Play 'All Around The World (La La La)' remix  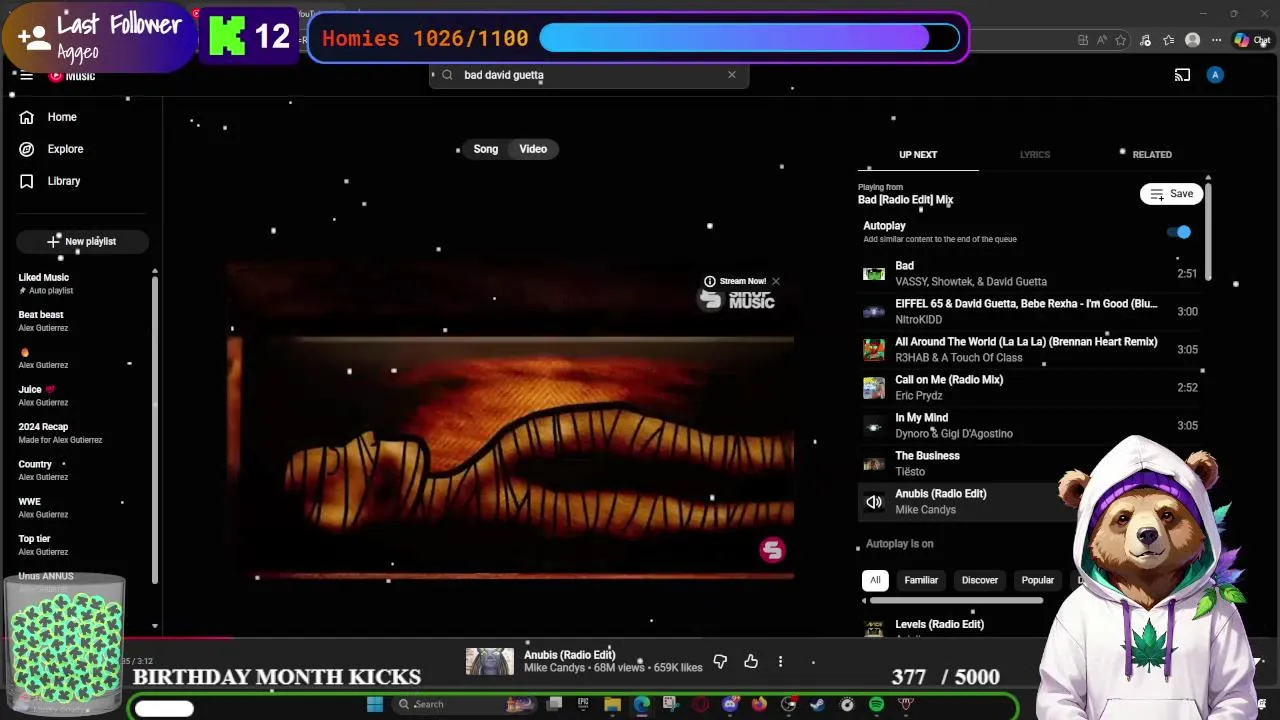point(1030,349)
